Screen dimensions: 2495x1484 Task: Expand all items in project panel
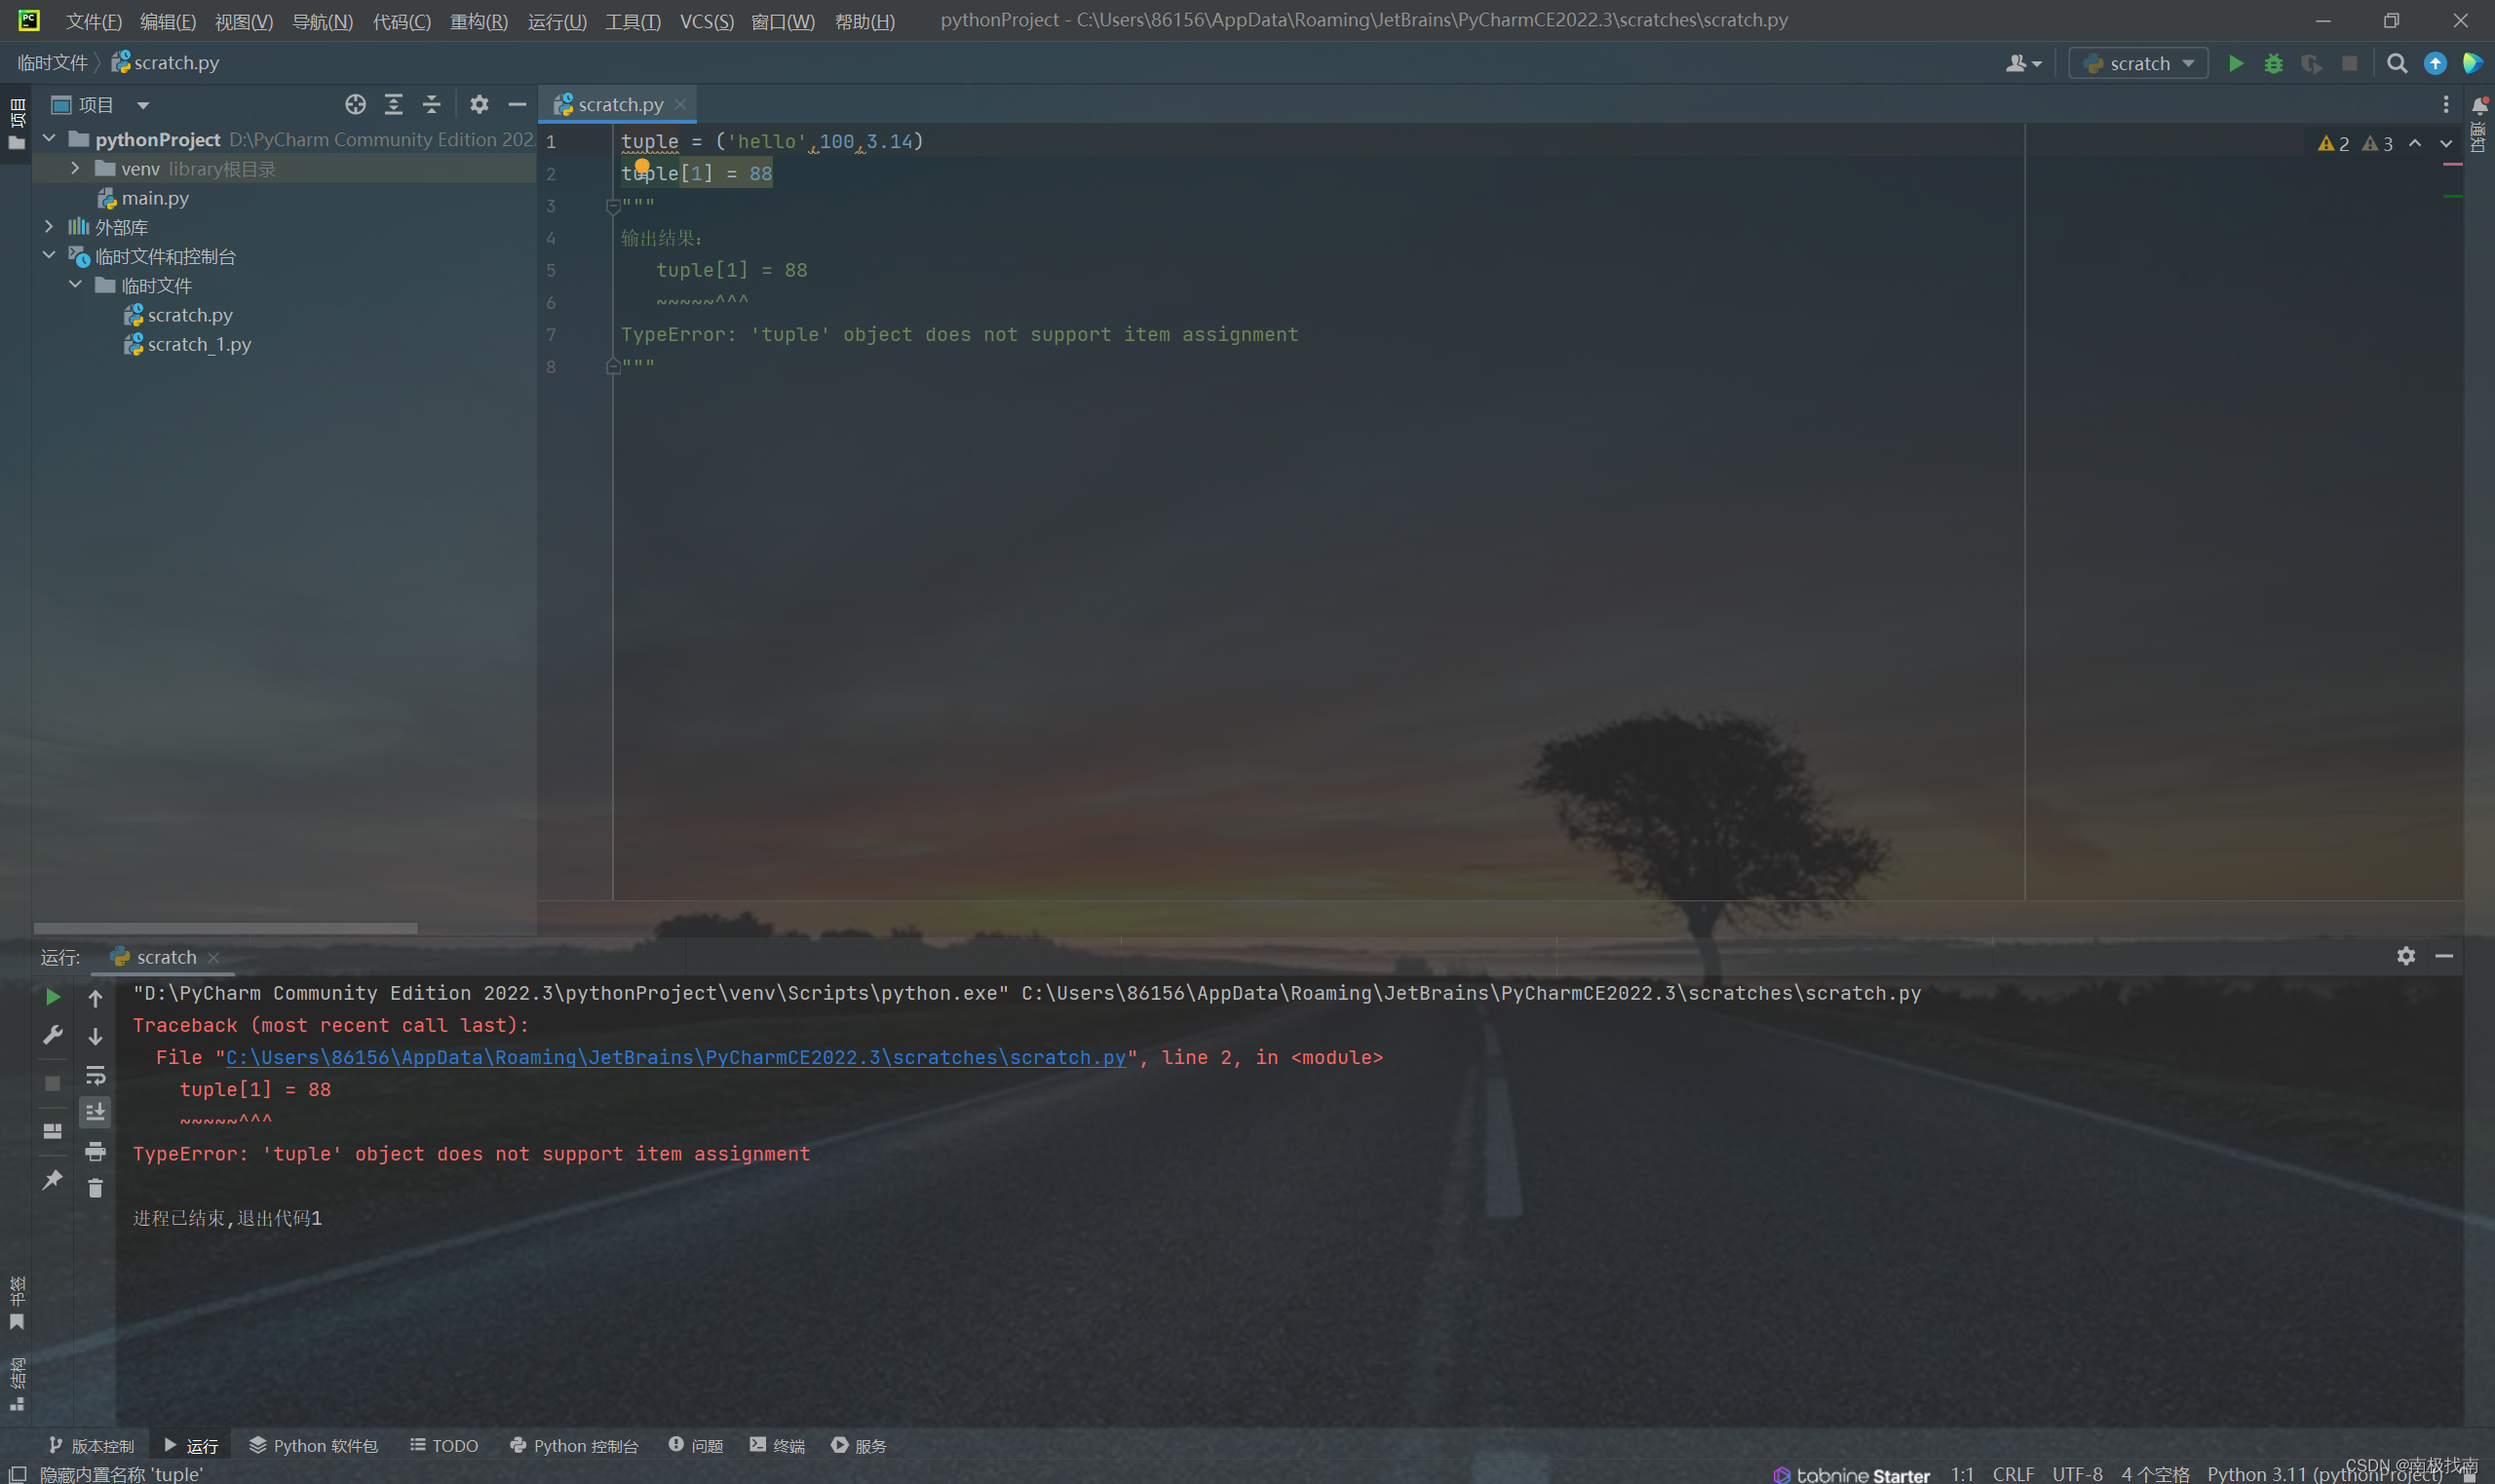coord(394,104)
